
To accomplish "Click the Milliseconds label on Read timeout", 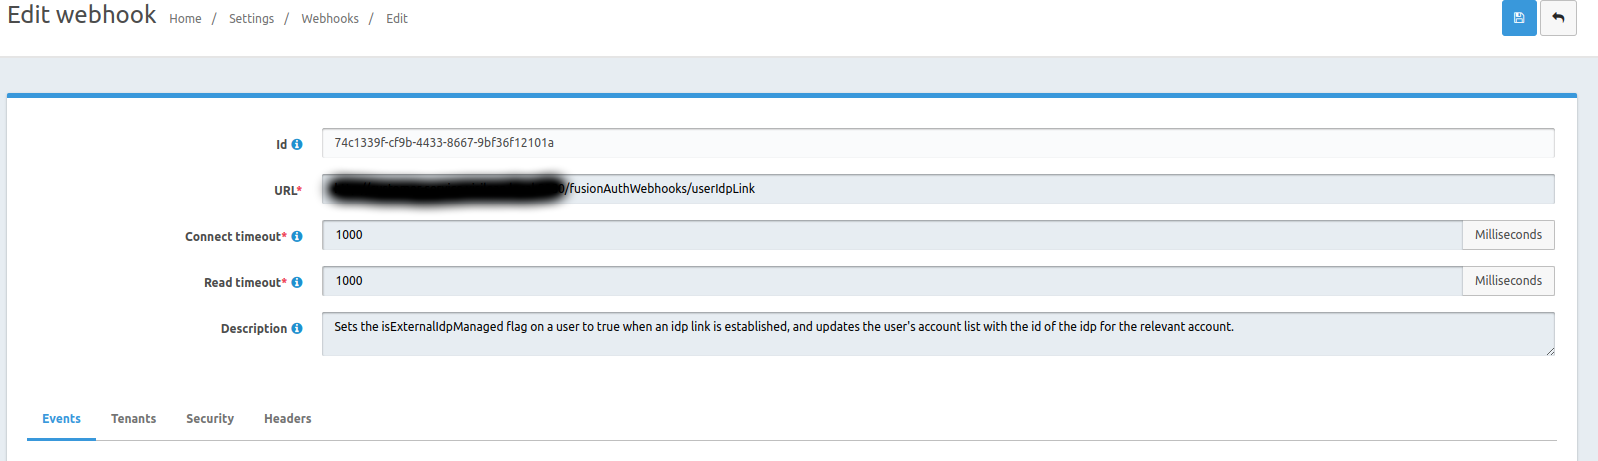I will point(1508,281).
